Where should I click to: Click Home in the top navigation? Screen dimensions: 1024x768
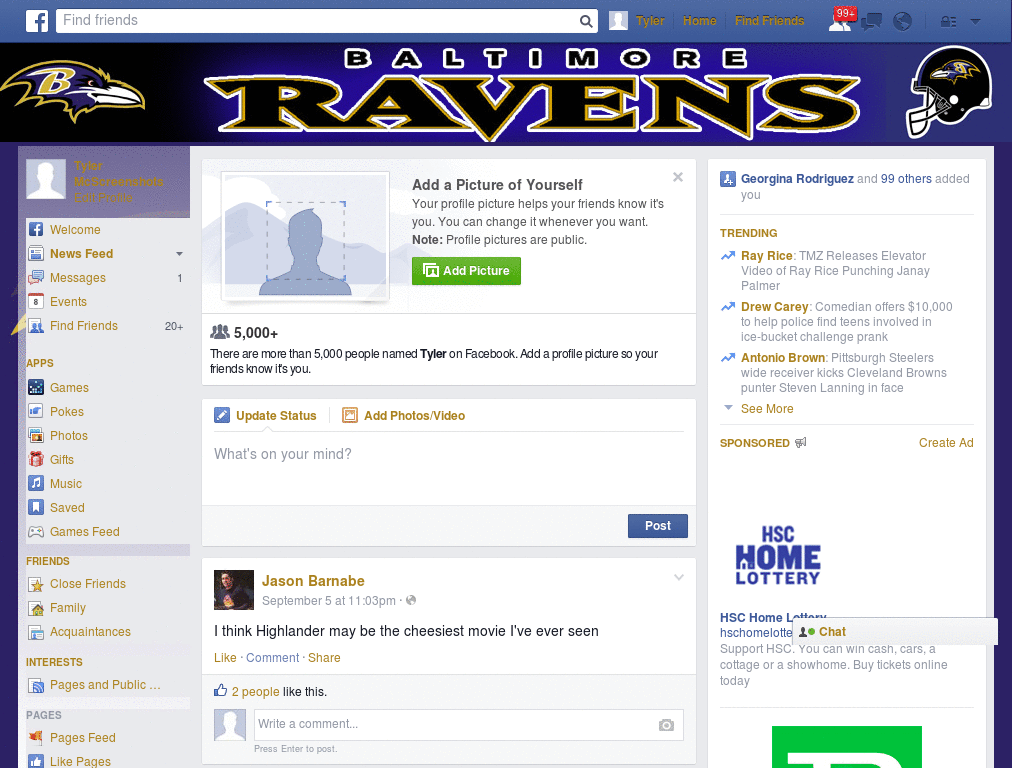(x=699, y=21)
